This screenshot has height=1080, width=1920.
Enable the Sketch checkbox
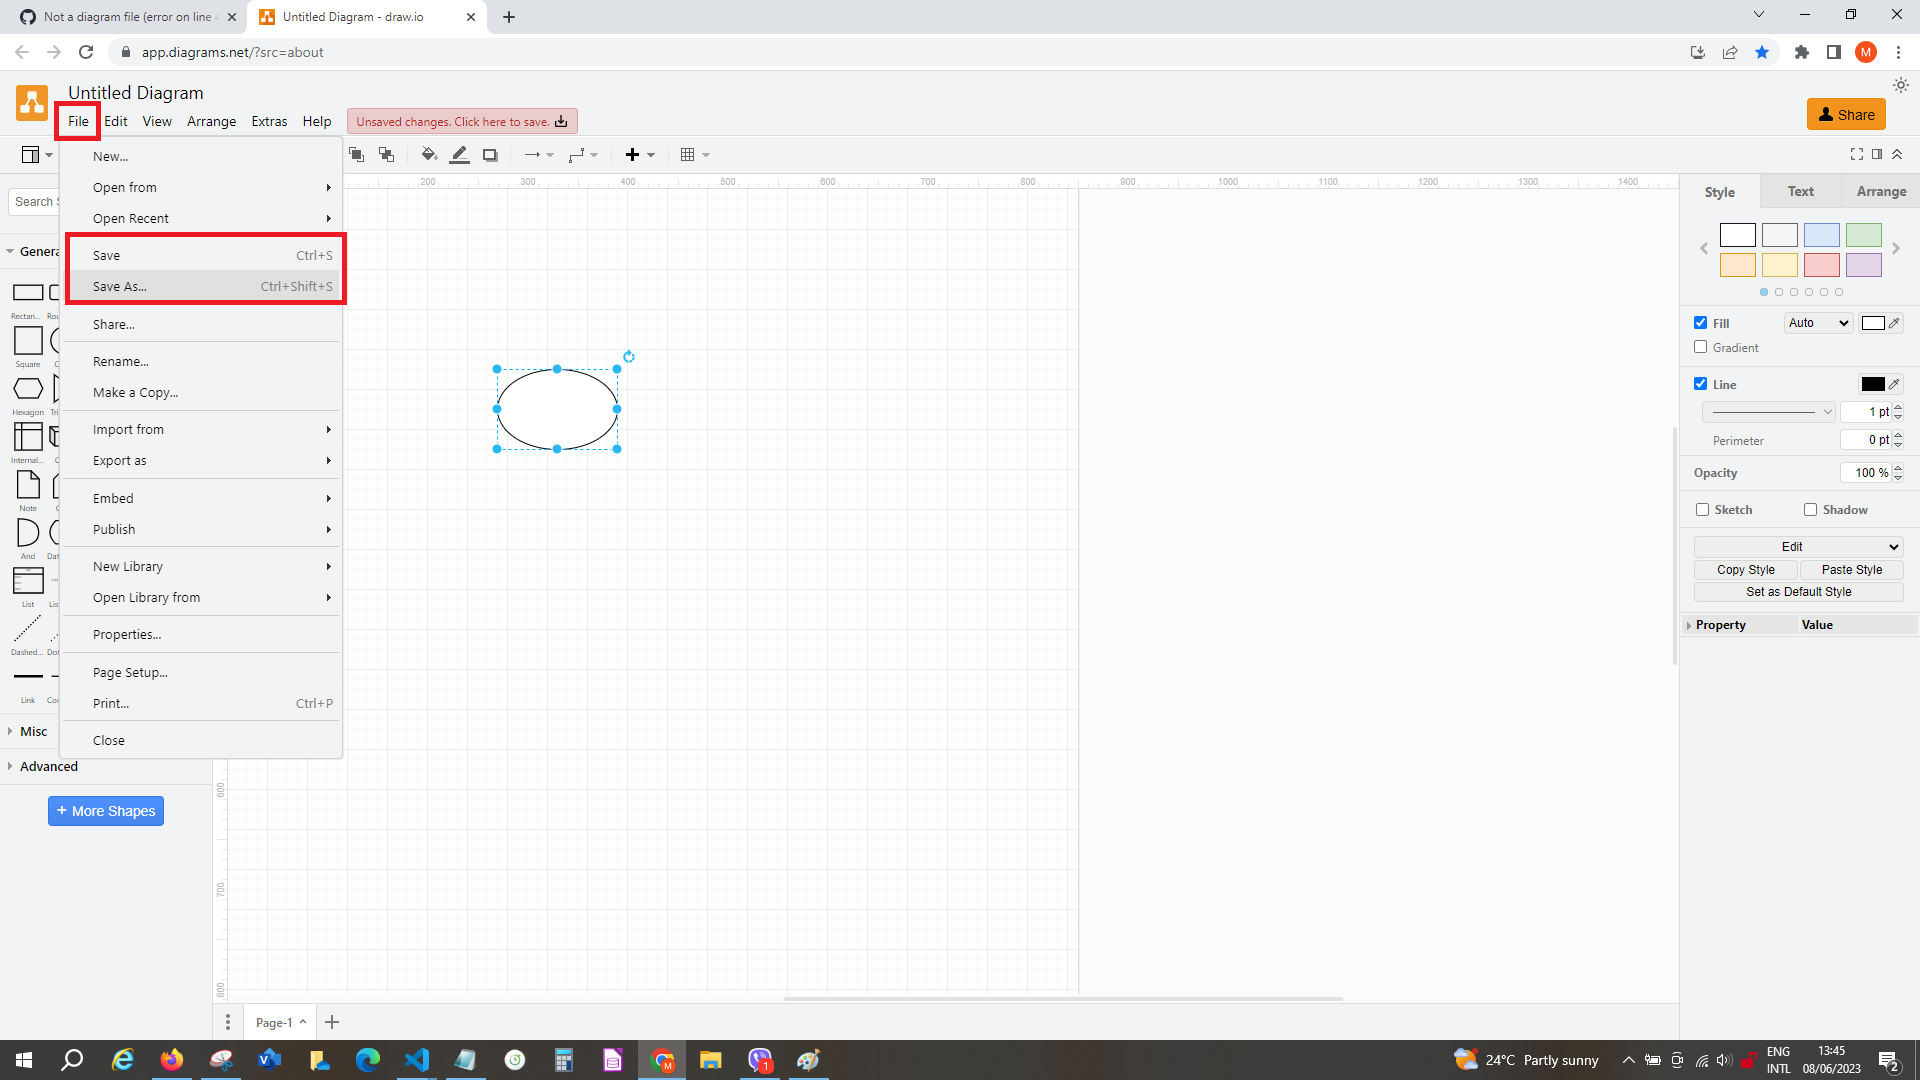[1702, 509]
